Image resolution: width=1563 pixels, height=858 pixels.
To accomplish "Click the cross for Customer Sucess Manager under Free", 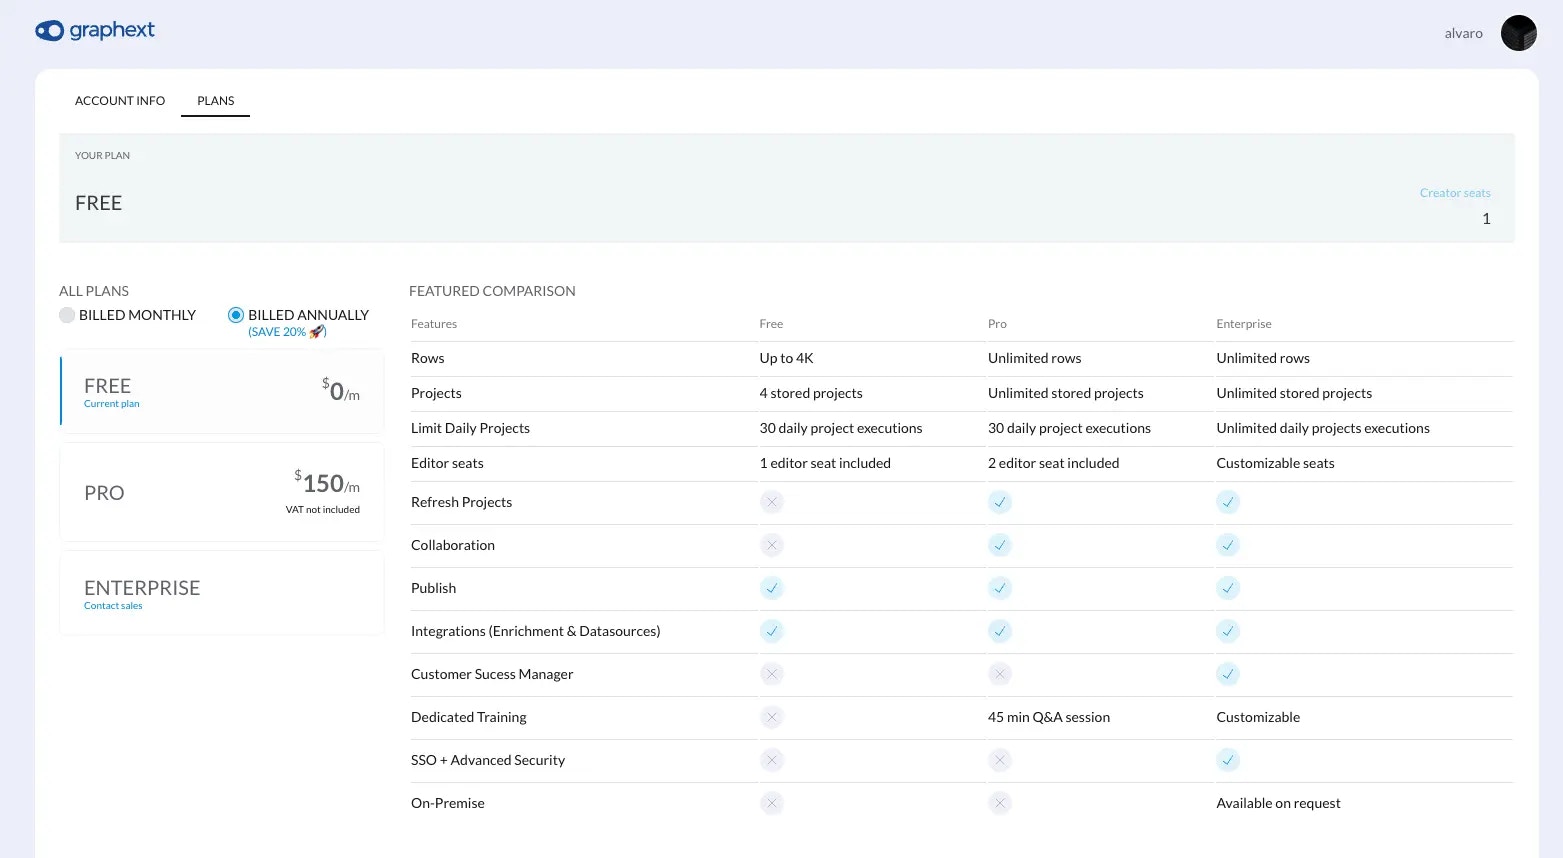I will 771,673.
